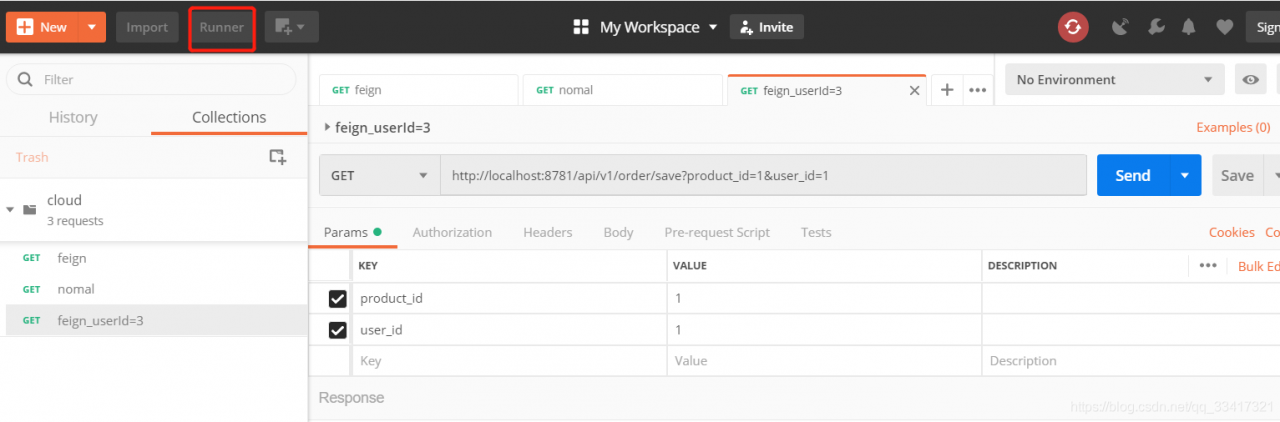Open settings wrench icon
This screenshot has width=1280, height=422.
pyautogui.click(x=1156, y=27)
